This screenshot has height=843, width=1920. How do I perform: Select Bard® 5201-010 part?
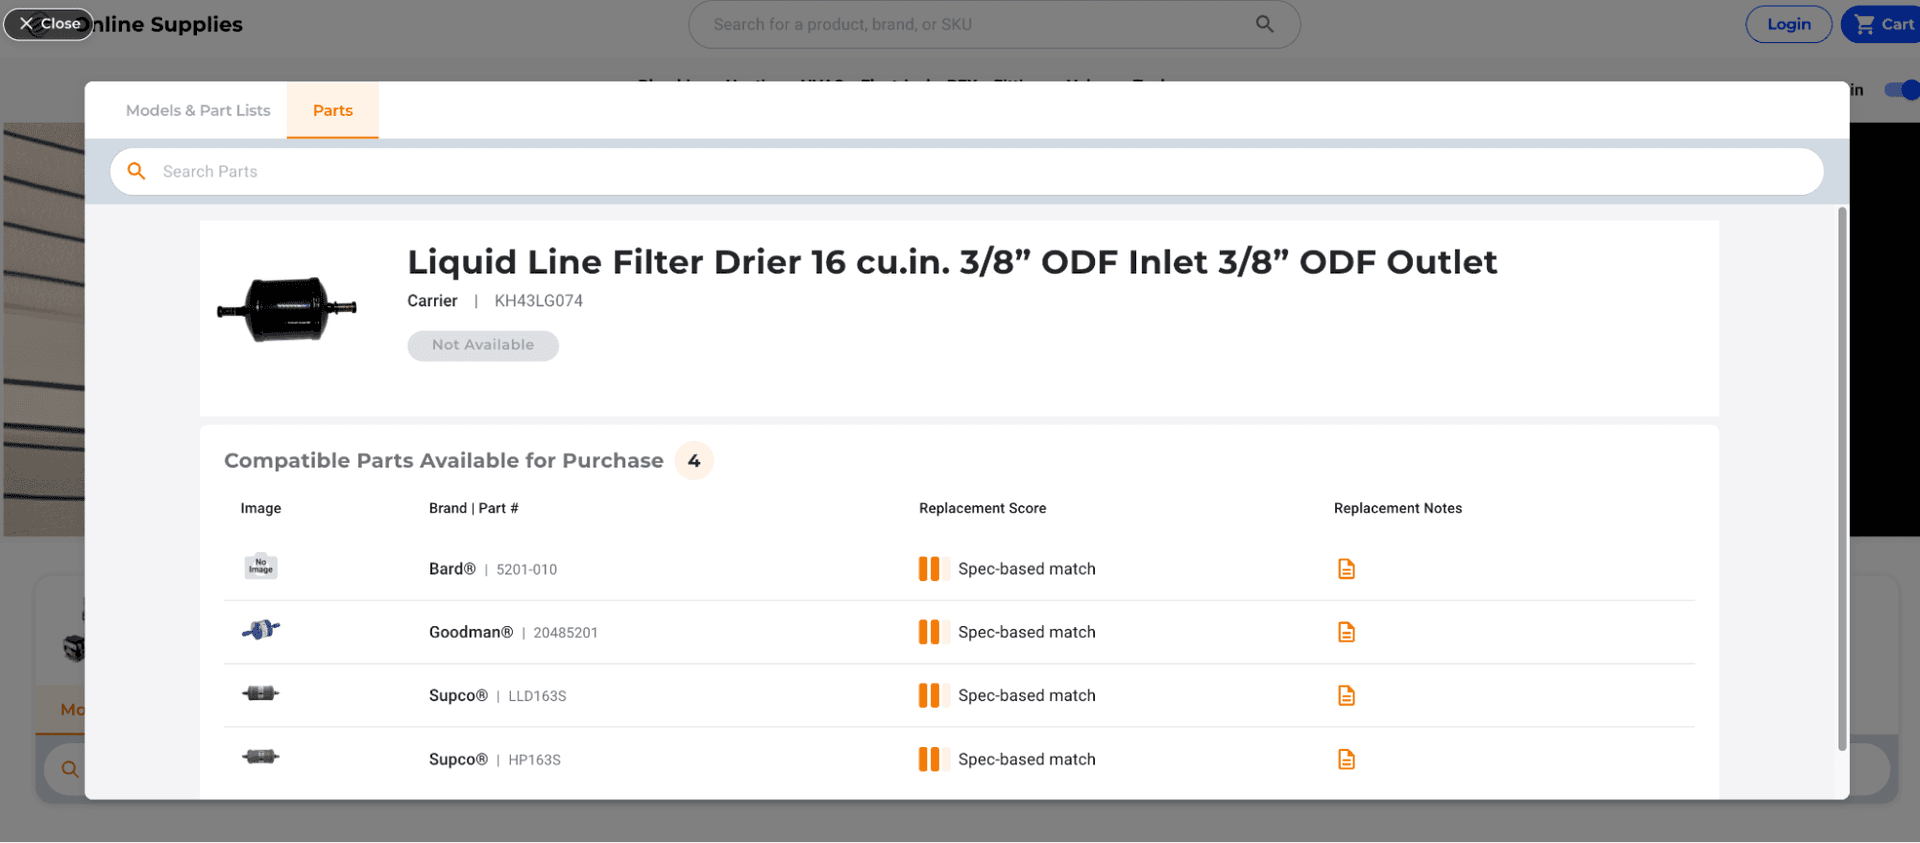tap(493, 569)
